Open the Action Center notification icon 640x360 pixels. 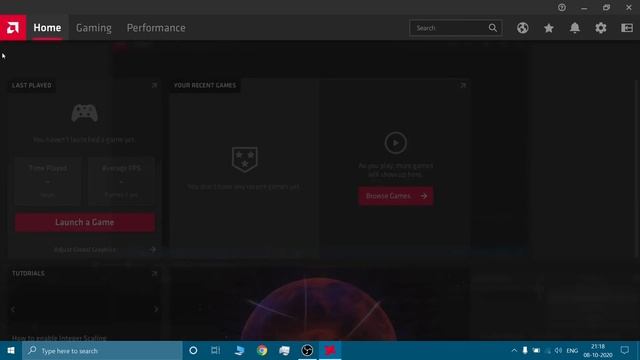624,351
